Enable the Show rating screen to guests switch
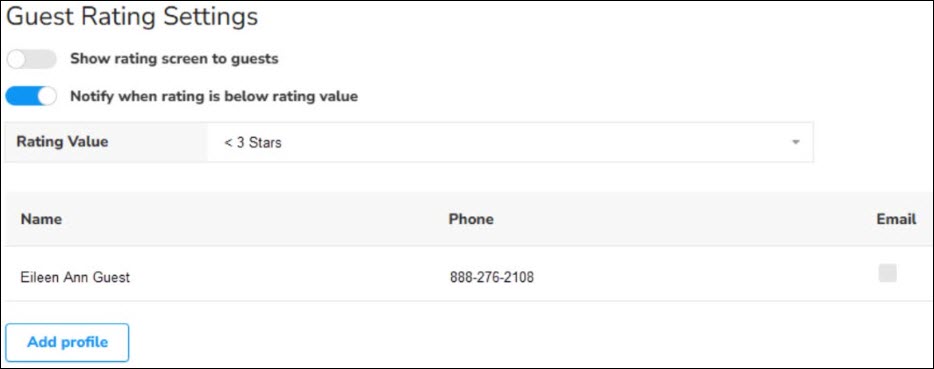This screenshot has height=369, width=934. click(31, 59)
